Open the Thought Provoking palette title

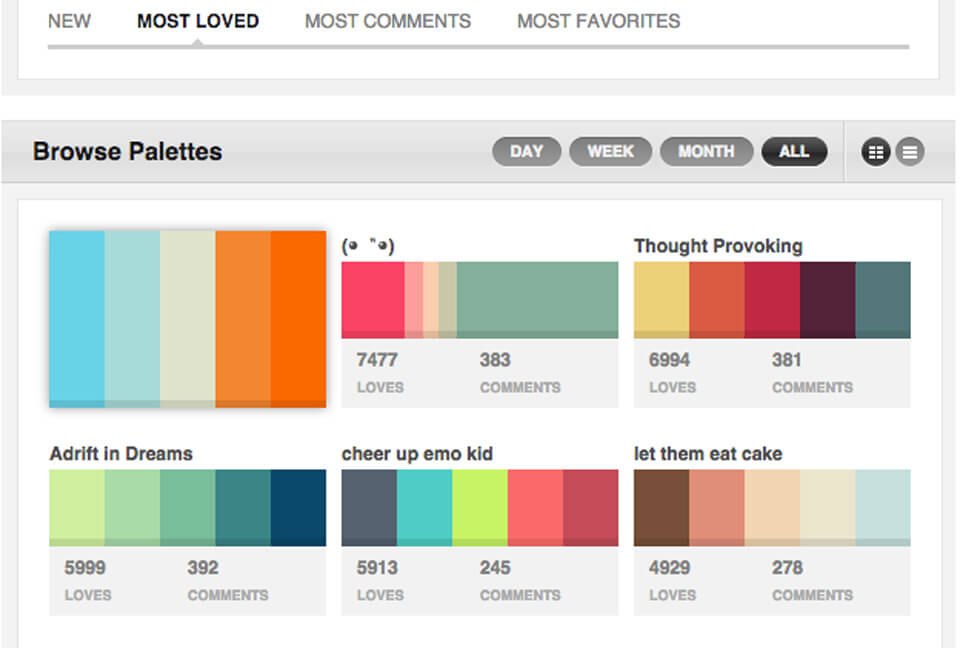pos(718,246)
